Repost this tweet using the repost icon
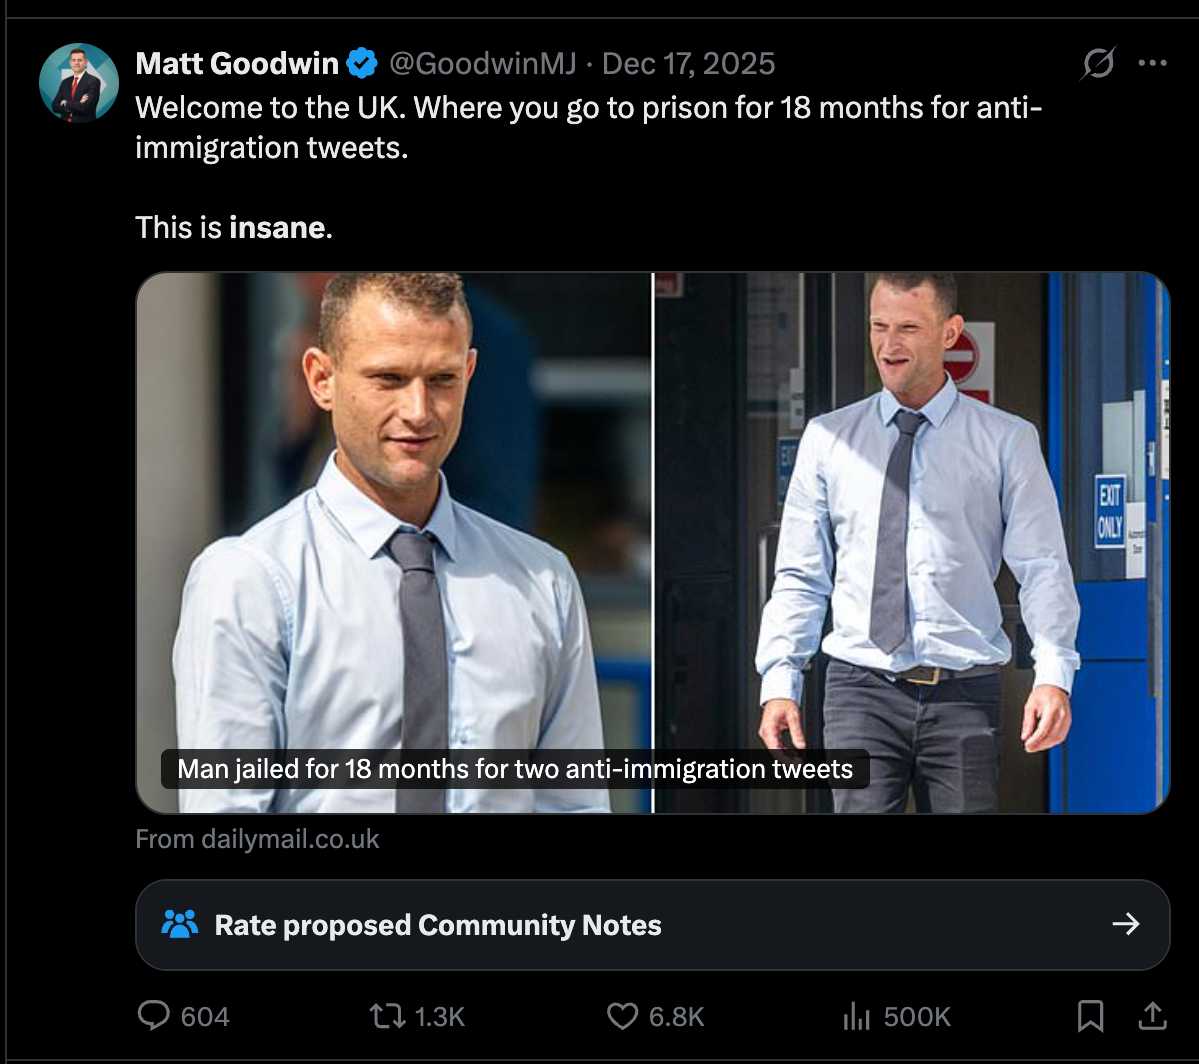1199x1064 pixels. click(387, 1017)
